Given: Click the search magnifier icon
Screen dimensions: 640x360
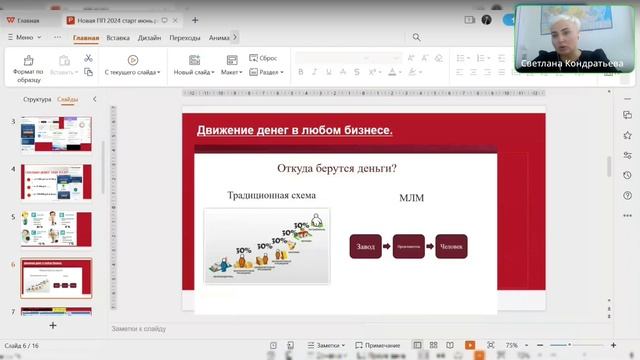Looking at the screenshot, I should pyautogui.click(x=416, y=37).
